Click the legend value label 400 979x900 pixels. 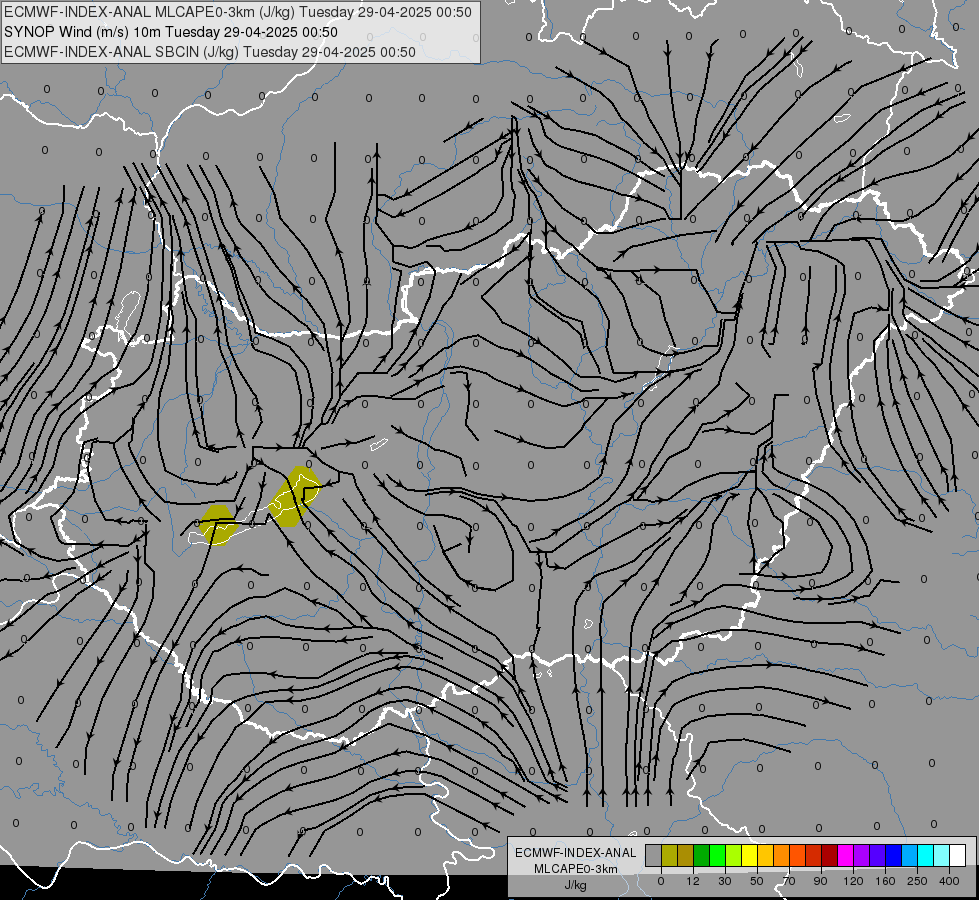point(949,881)
